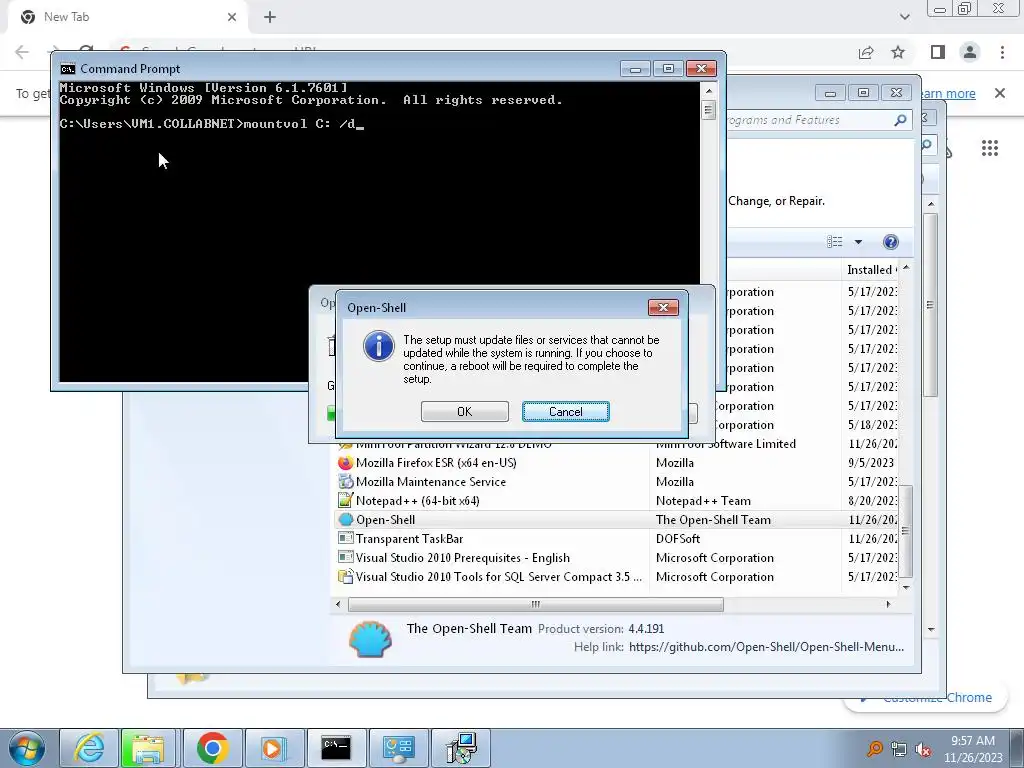This screenshot has height=768, width=1024.
Task: Select the Notepad++ (64-bit x64) entry
Action: (x=616, y=500)
